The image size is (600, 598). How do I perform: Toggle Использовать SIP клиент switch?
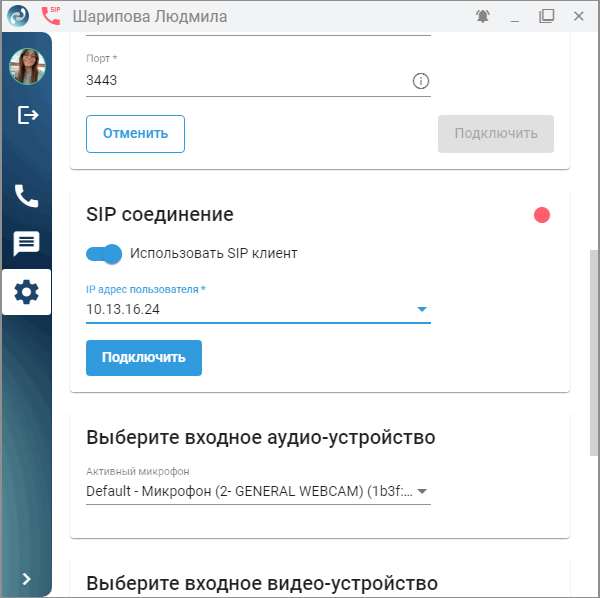pyautogui.click(x=104, y=254)
